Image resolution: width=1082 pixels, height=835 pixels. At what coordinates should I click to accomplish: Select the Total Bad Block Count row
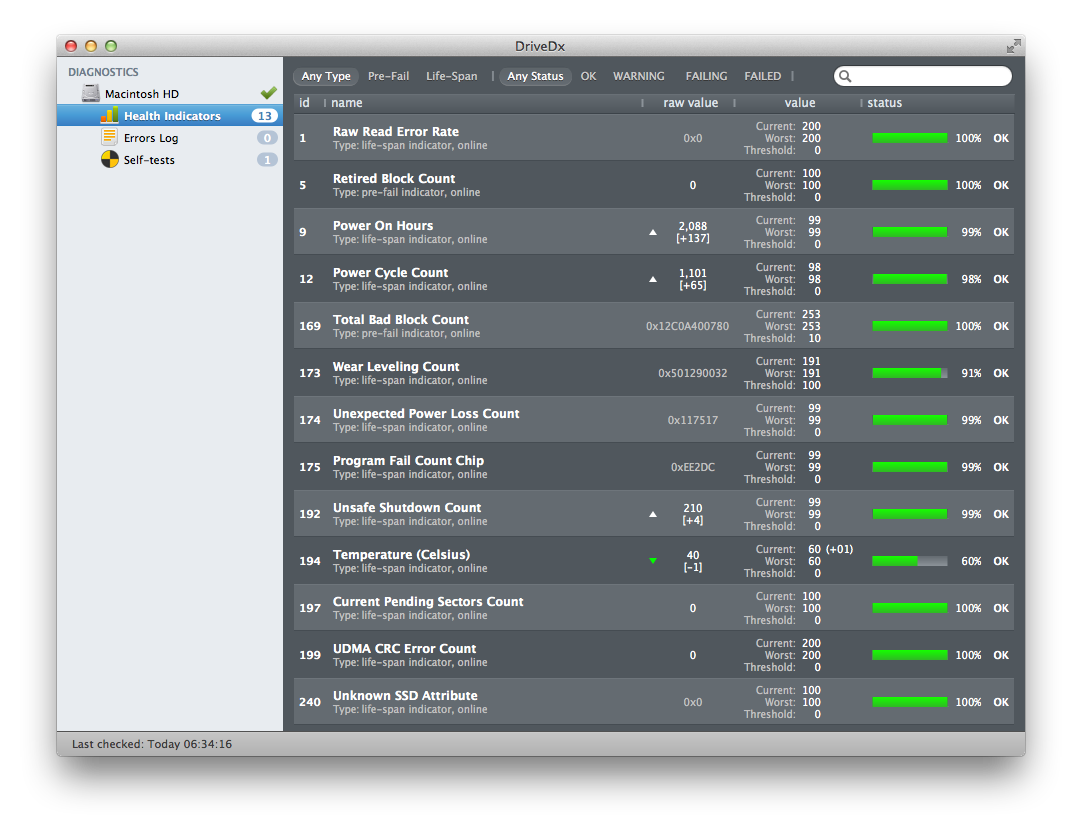[x=654, y=326]
